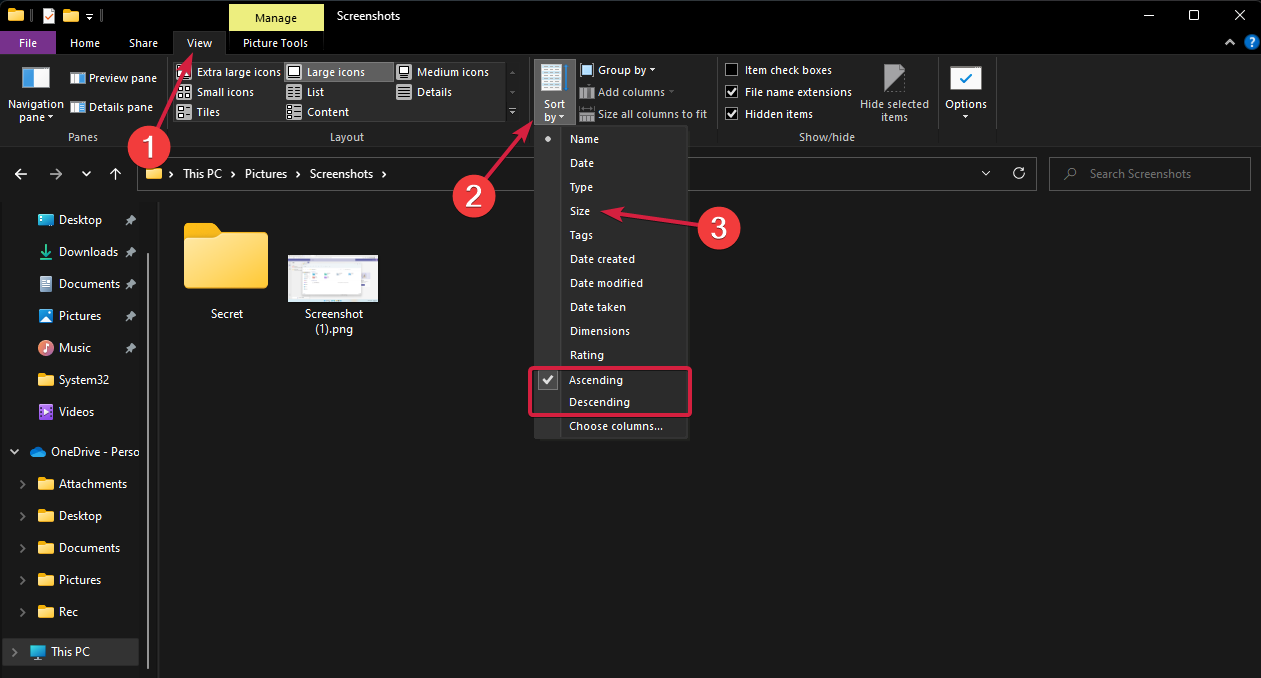Select Medium icons layout
Viewport: 1261px width, 678px height.
tap(443, 72)
